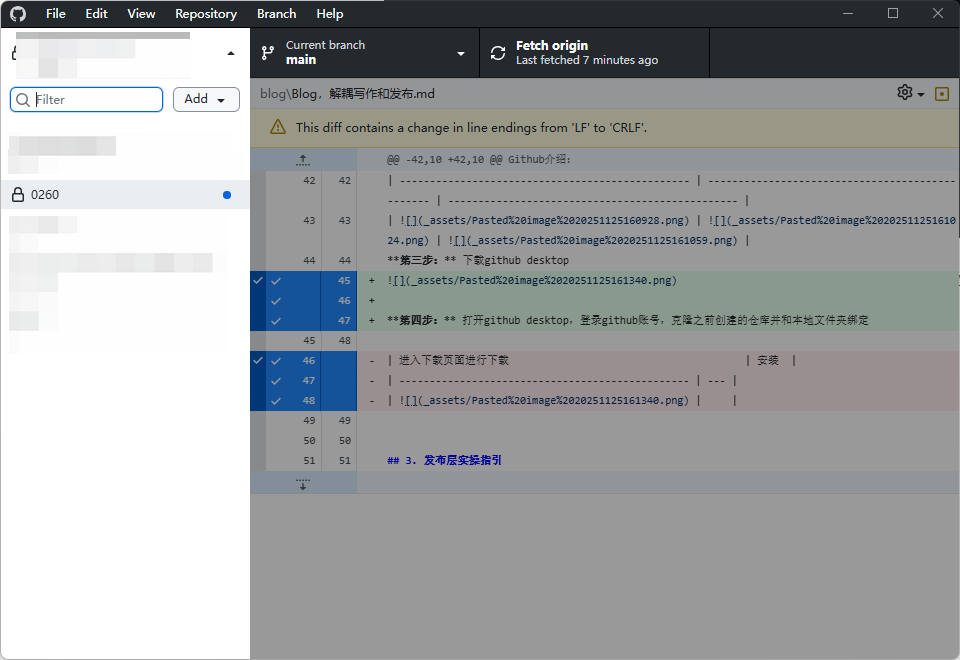The image size is (960, 660).
Task: Click the expand whole file icon
Action: click(x=941, y=93)
